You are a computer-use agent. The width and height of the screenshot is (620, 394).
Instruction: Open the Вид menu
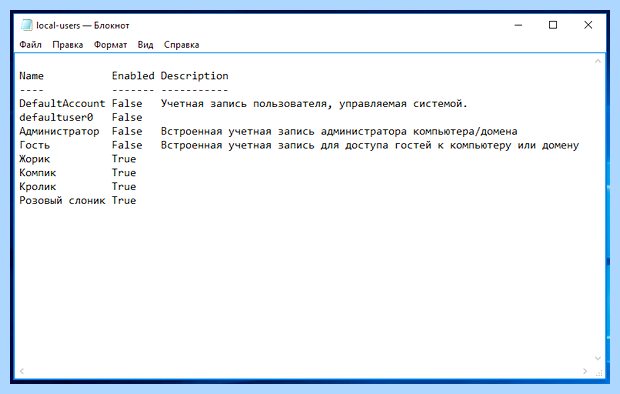(145, 45)
